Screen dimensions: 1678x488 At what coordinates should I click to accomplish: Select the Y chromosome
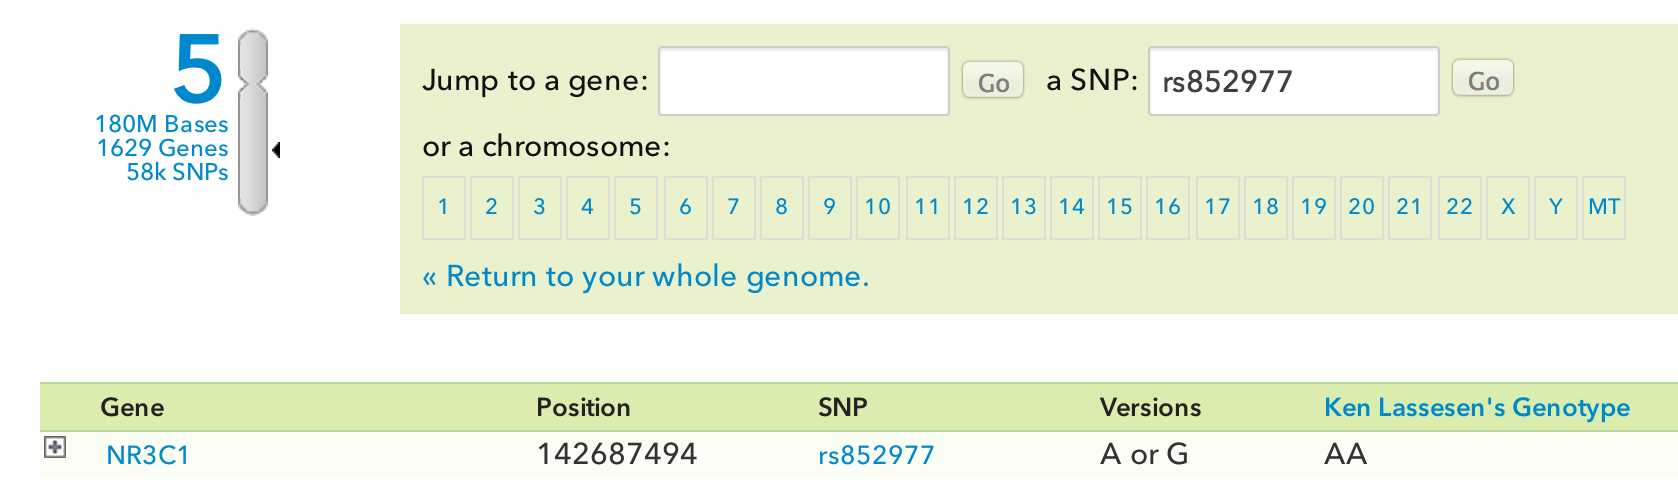pos(1555,207)
